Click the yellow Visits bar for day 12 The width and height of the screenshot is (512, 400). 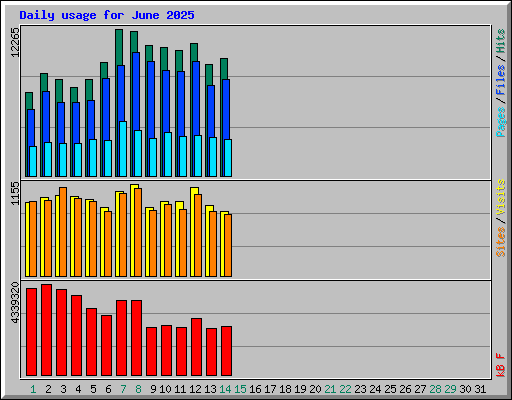click(x=193, y=232)
